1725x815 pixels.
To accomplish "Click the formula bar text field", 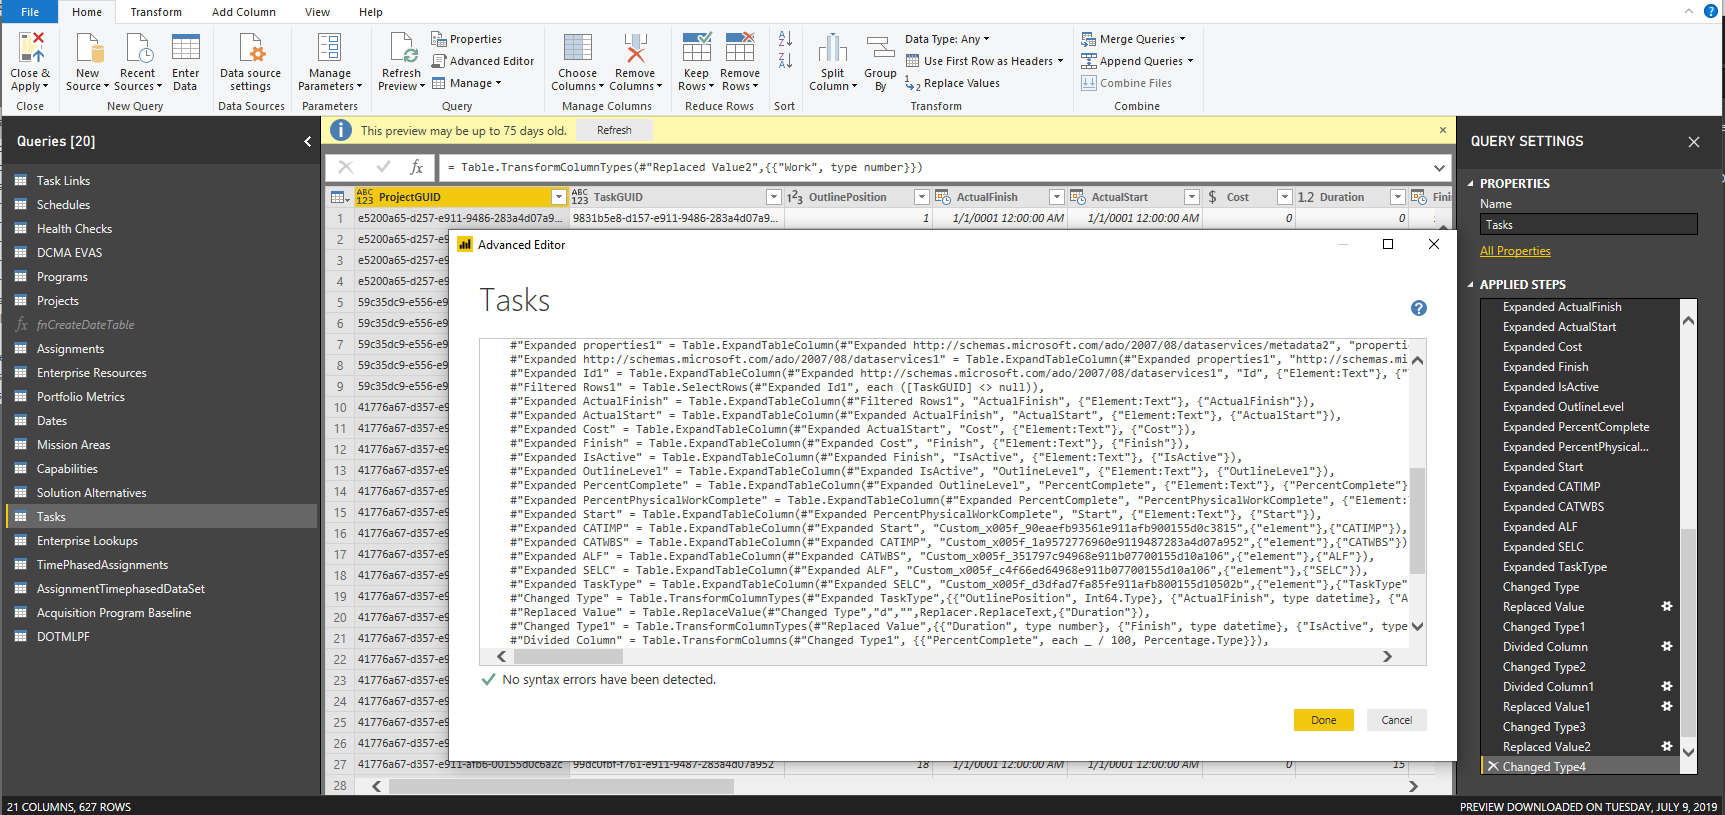I will click(x=935, y=167).
